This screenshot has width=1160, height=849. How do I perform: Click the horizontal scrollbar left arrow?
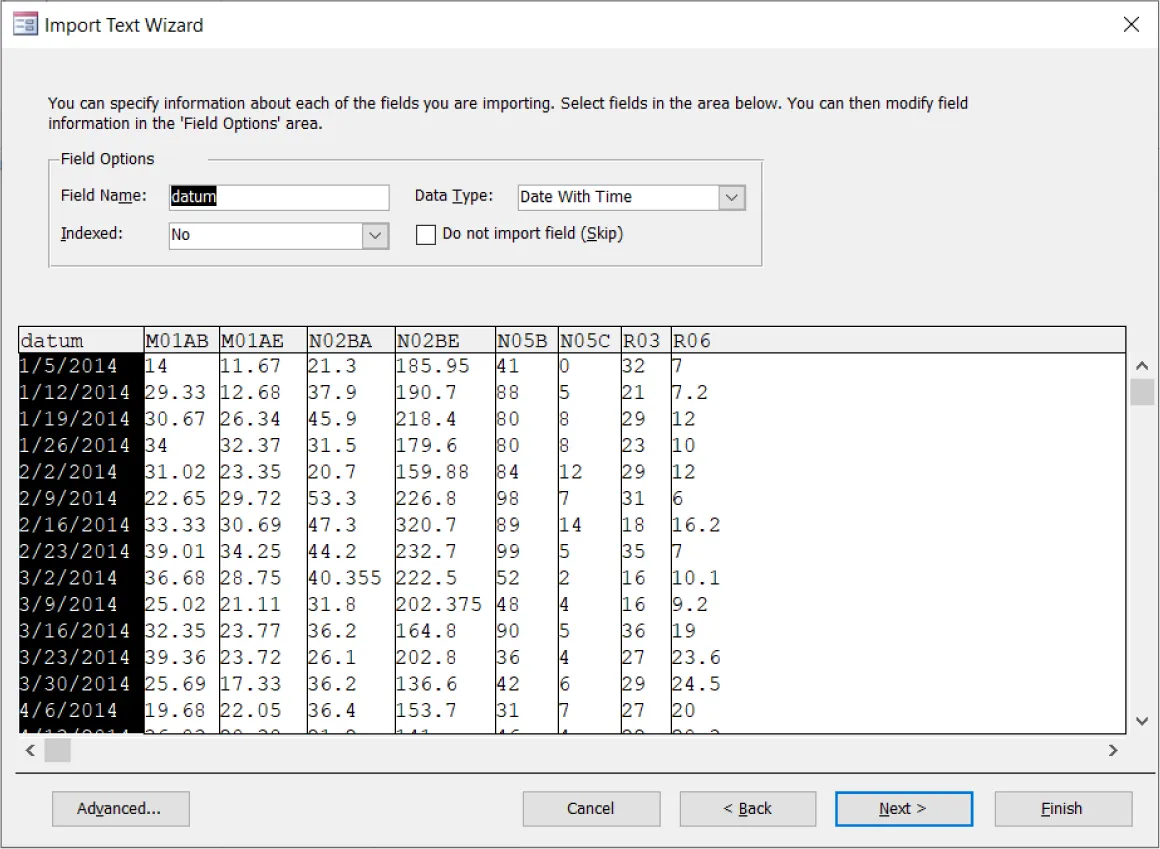pos(25,750)
